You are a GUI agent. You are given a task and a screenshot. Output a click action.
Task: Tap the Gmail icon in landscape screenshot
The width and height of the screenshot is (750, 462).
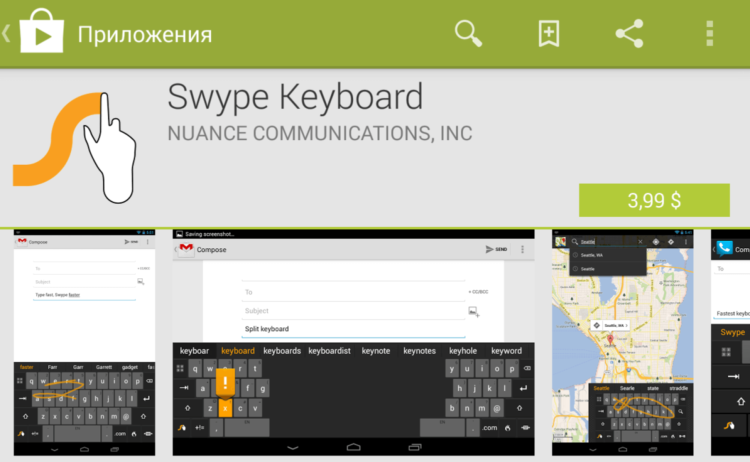tap(186, 249)
